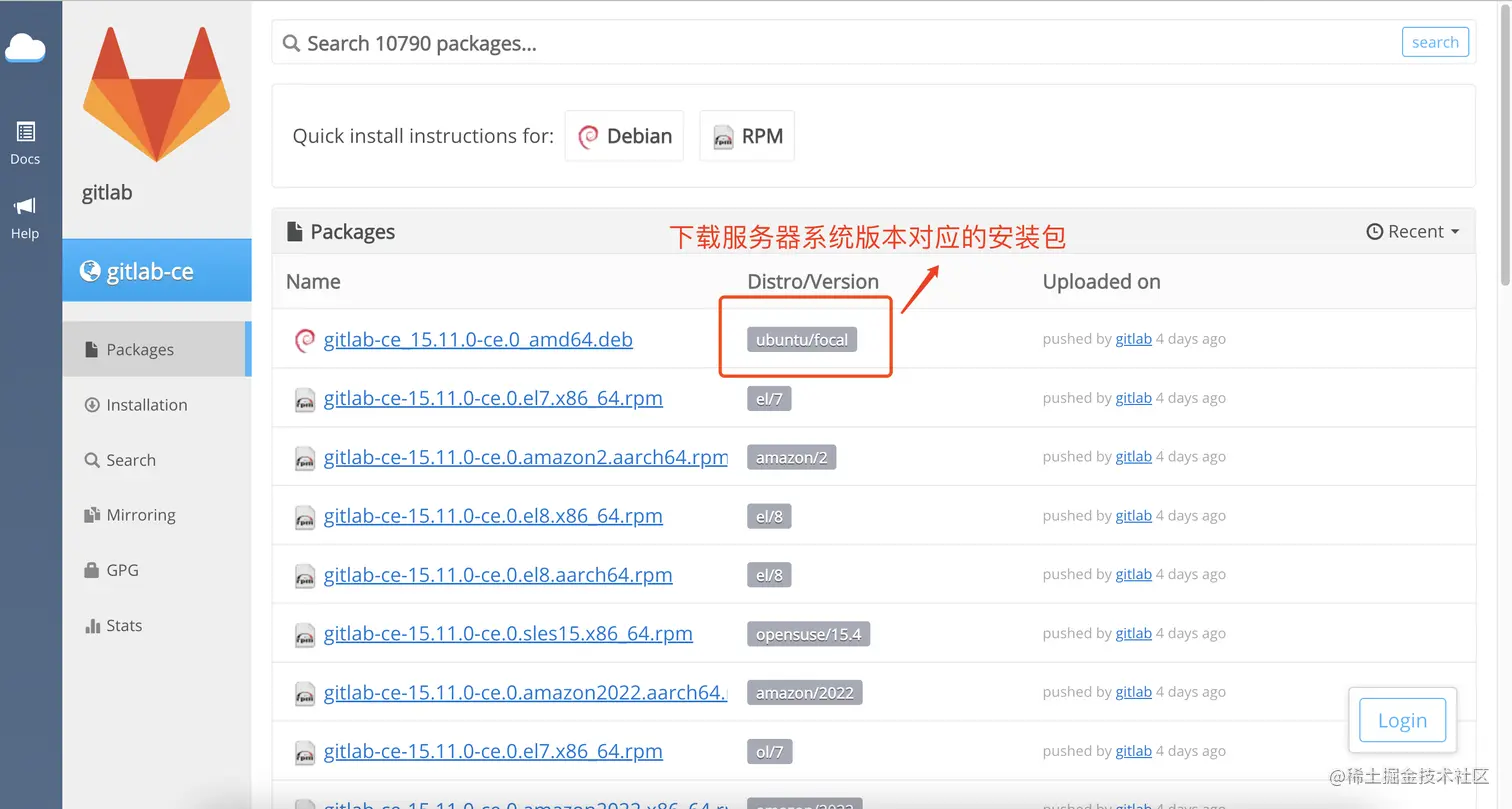The height and width of the screenshot is (809, 1512).
Task: Open gitlab-ce-15.11.0-ce.0.amazon2.aarch64.rpm link
Action: pyautogui.click(x=526, y=457)
